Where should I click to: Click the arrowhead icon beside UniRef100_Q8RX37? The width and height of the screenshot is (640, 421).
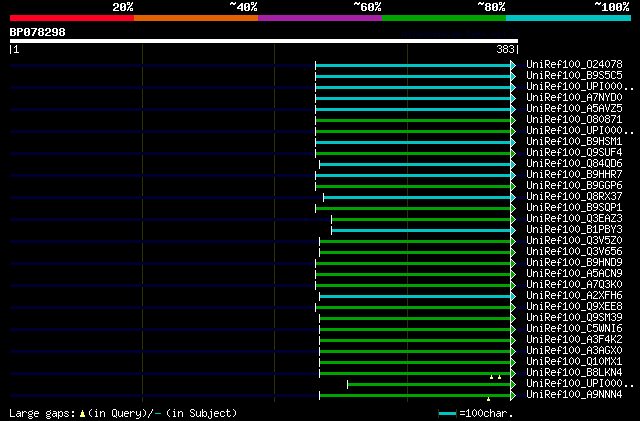click(x=513, y=198)
